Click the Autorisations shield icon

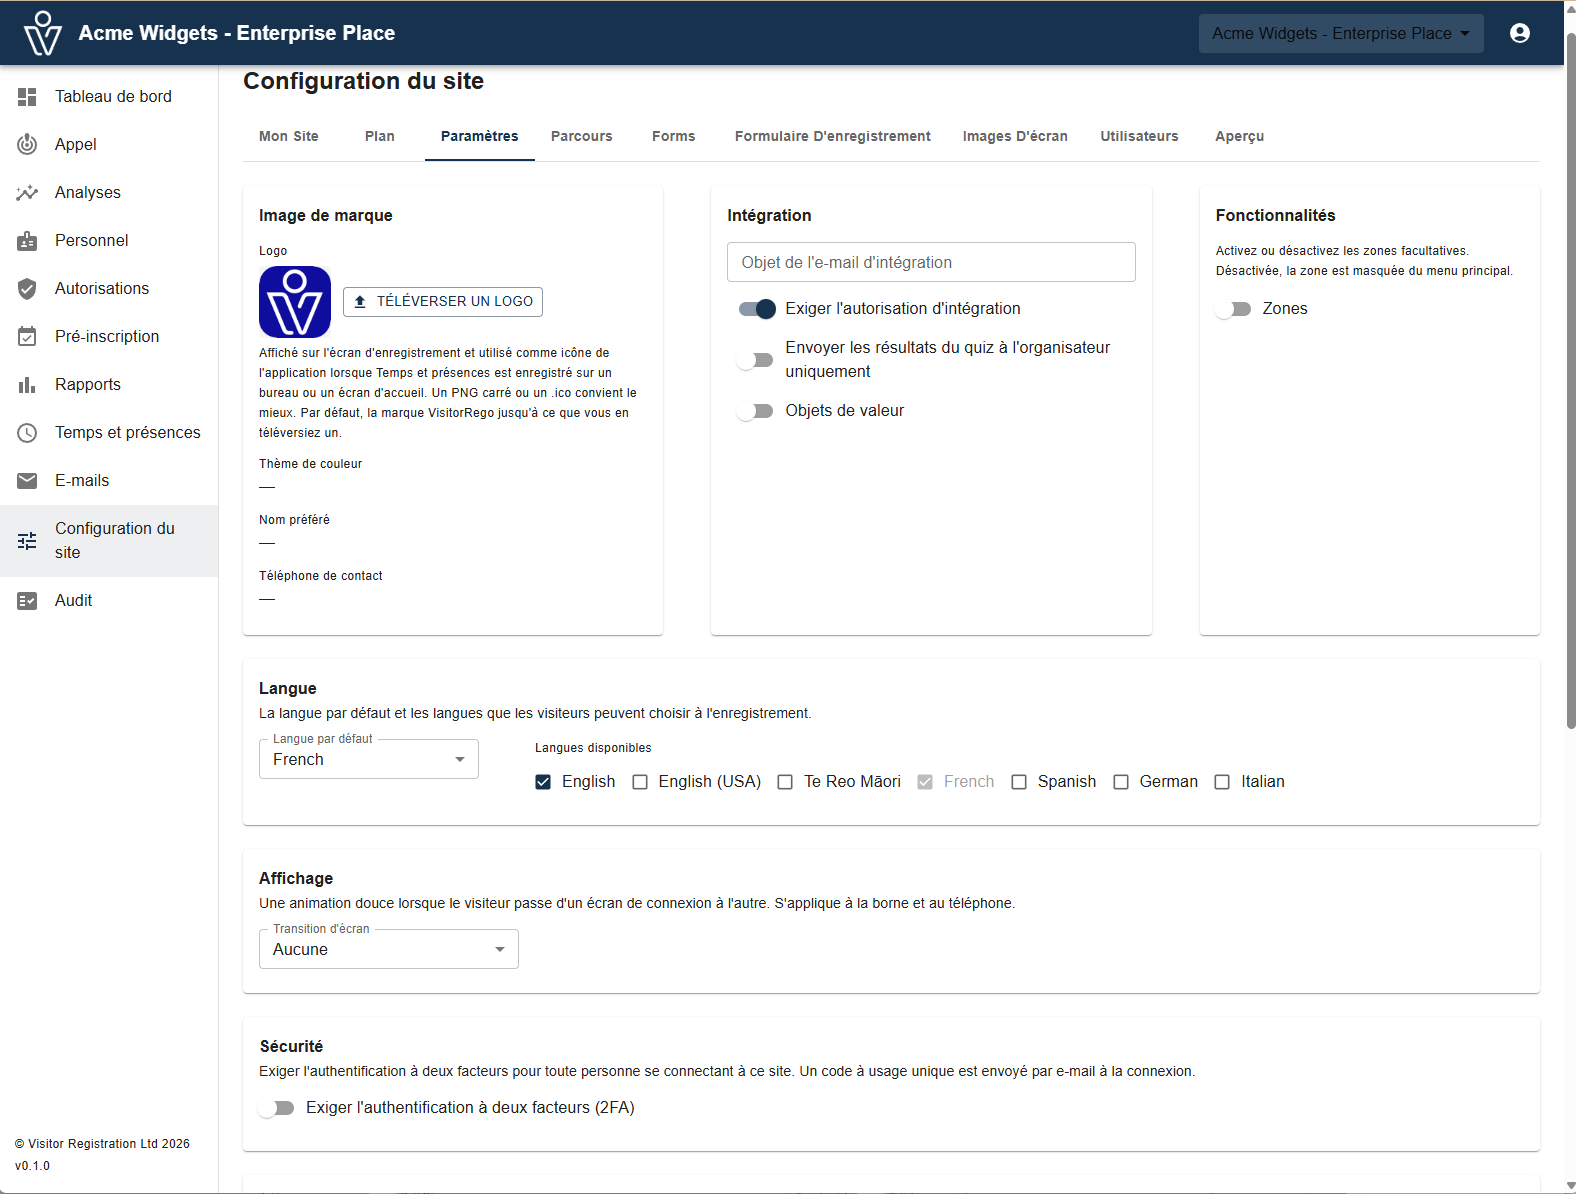[x=27, y=288]
